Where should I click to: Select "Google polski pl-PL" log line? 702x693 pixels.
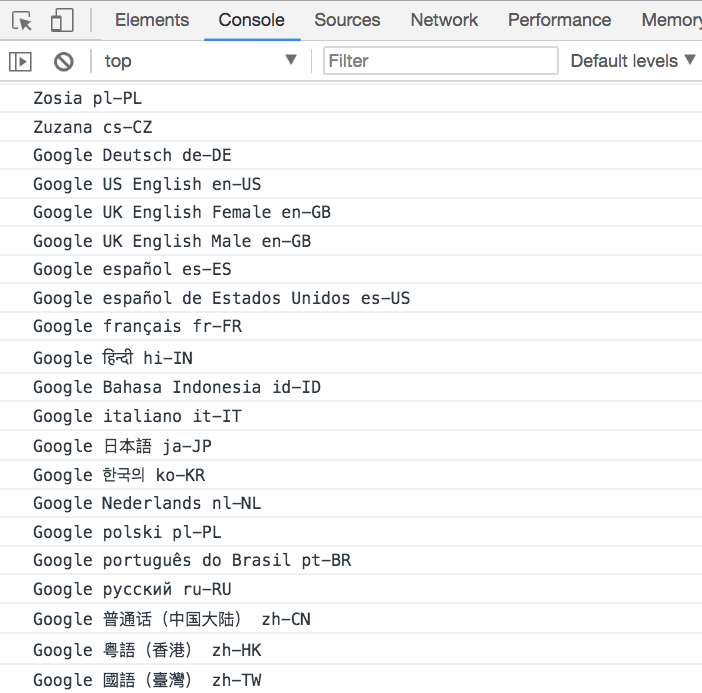[351, 532]
